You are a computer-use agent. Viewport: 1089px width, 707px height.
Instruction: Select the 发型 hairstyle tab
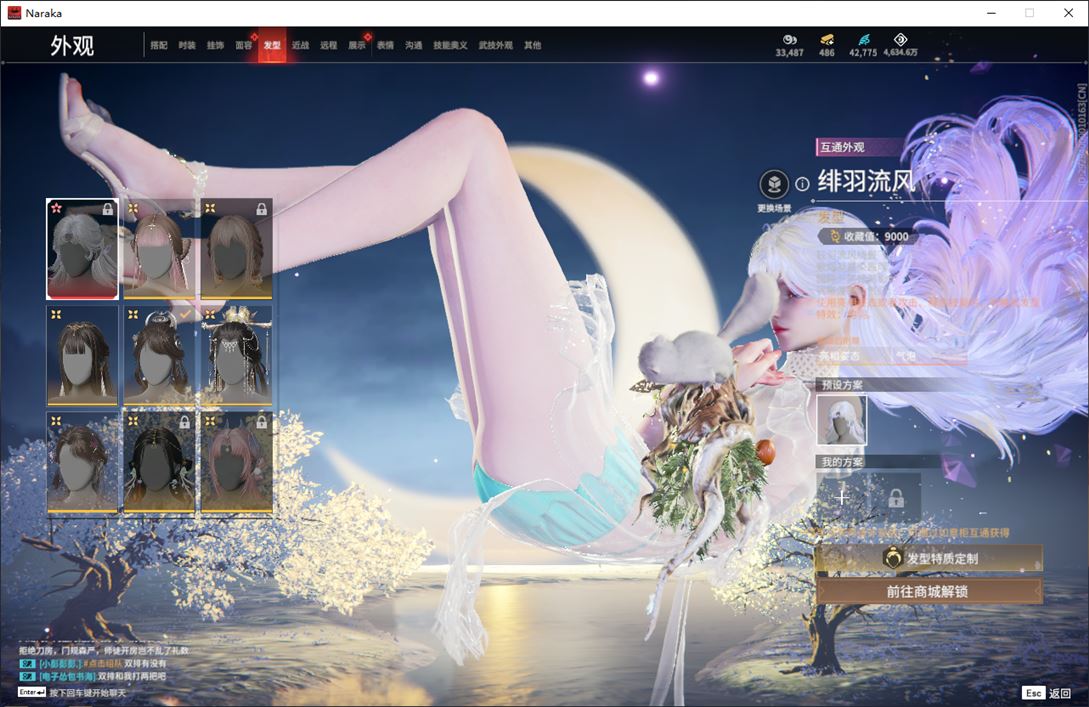tap(272, 45)
